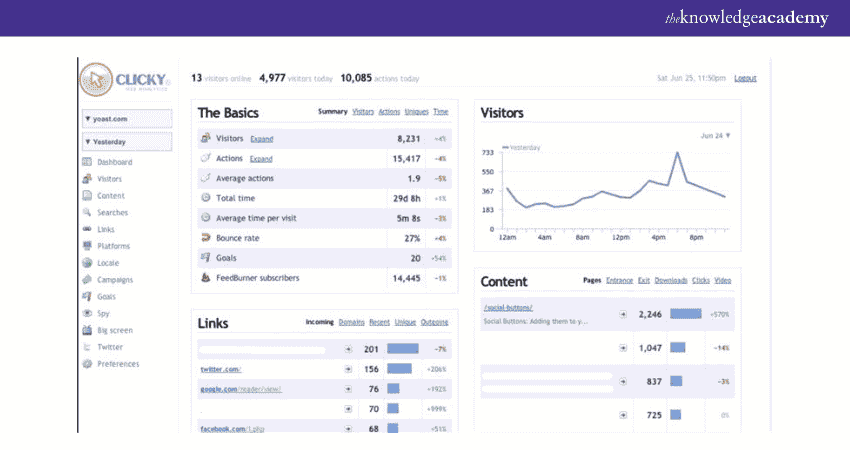Open the Yesterday date range dropdown

pos(127,141)
